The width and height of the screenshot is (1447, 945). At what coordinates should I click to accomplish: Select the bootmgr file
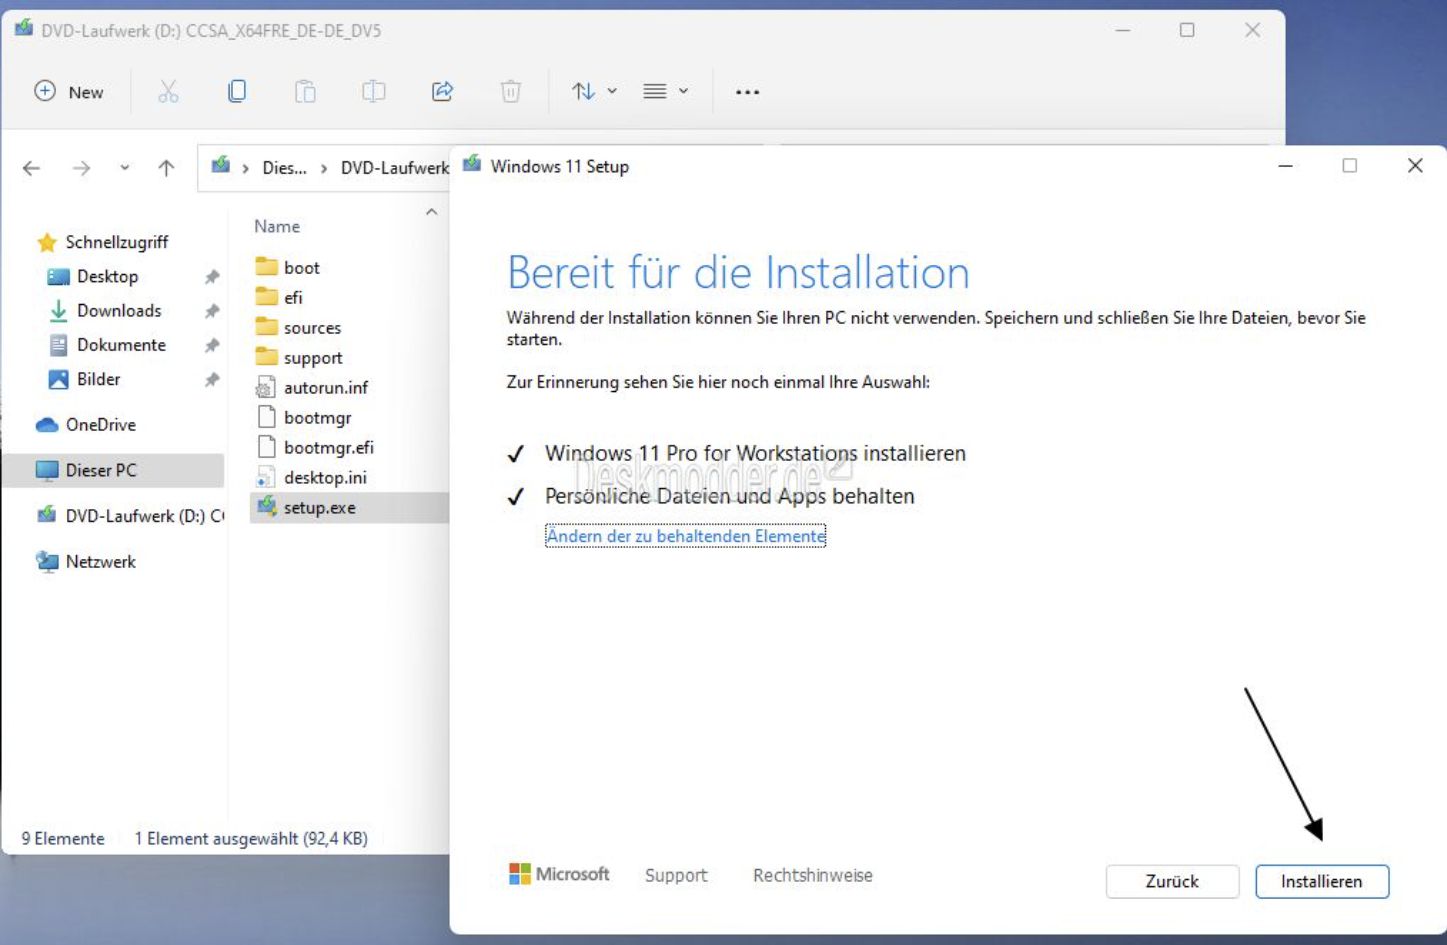(304, 418)
